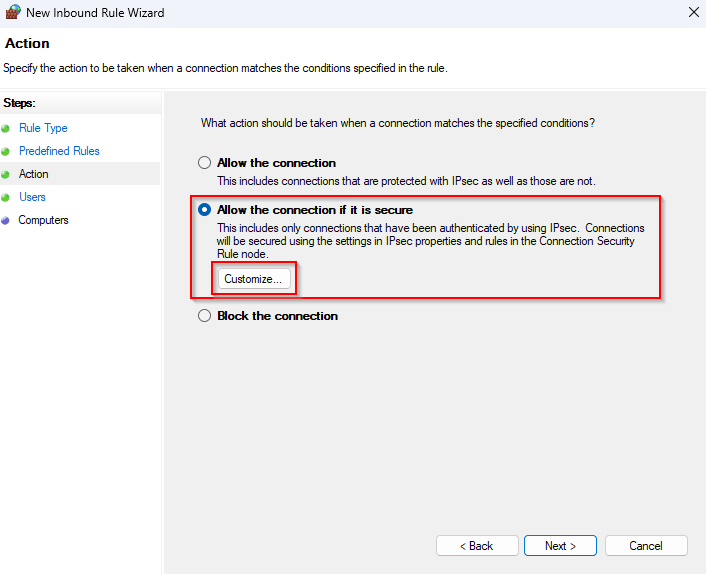Go back with the '< Back' button

(x=477, y=546)
